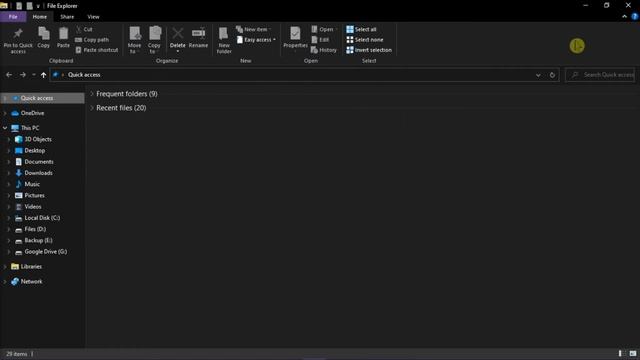640x360 pixels.
Task: Open the File tab
Action: pos(13,17)
